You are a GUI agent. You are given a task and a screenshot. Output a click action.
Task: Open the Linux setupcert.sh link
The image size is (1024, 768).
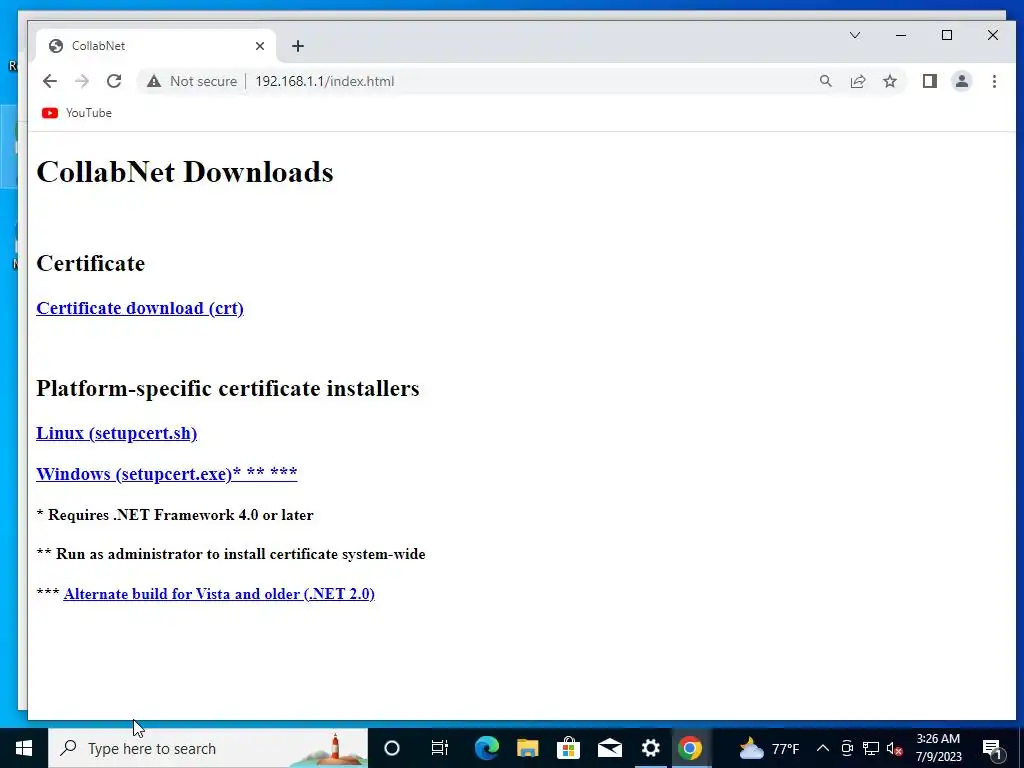(117, 433)
